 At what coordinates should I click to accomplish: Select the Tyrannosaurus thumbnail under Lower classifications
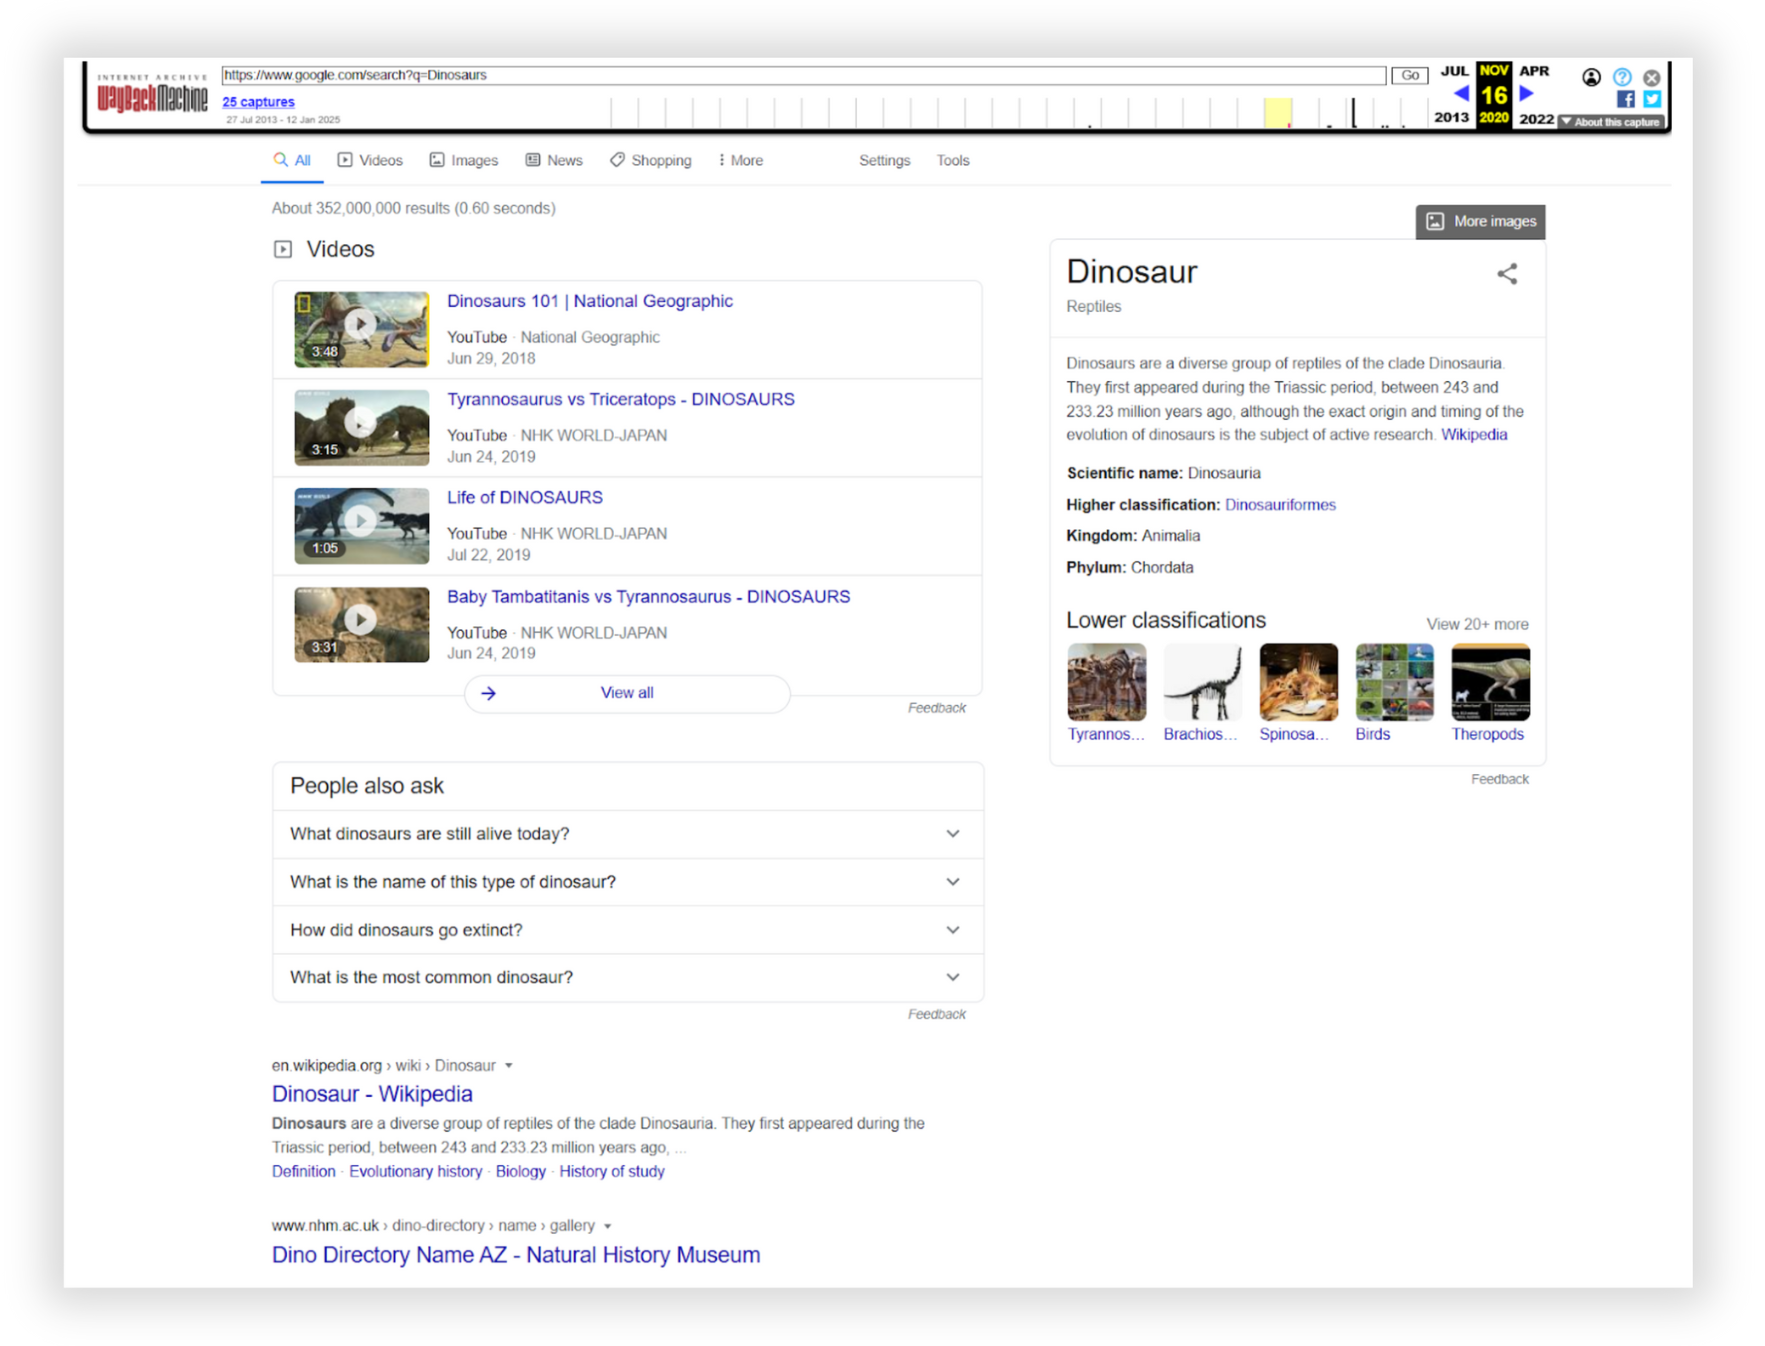(1106, 681)
